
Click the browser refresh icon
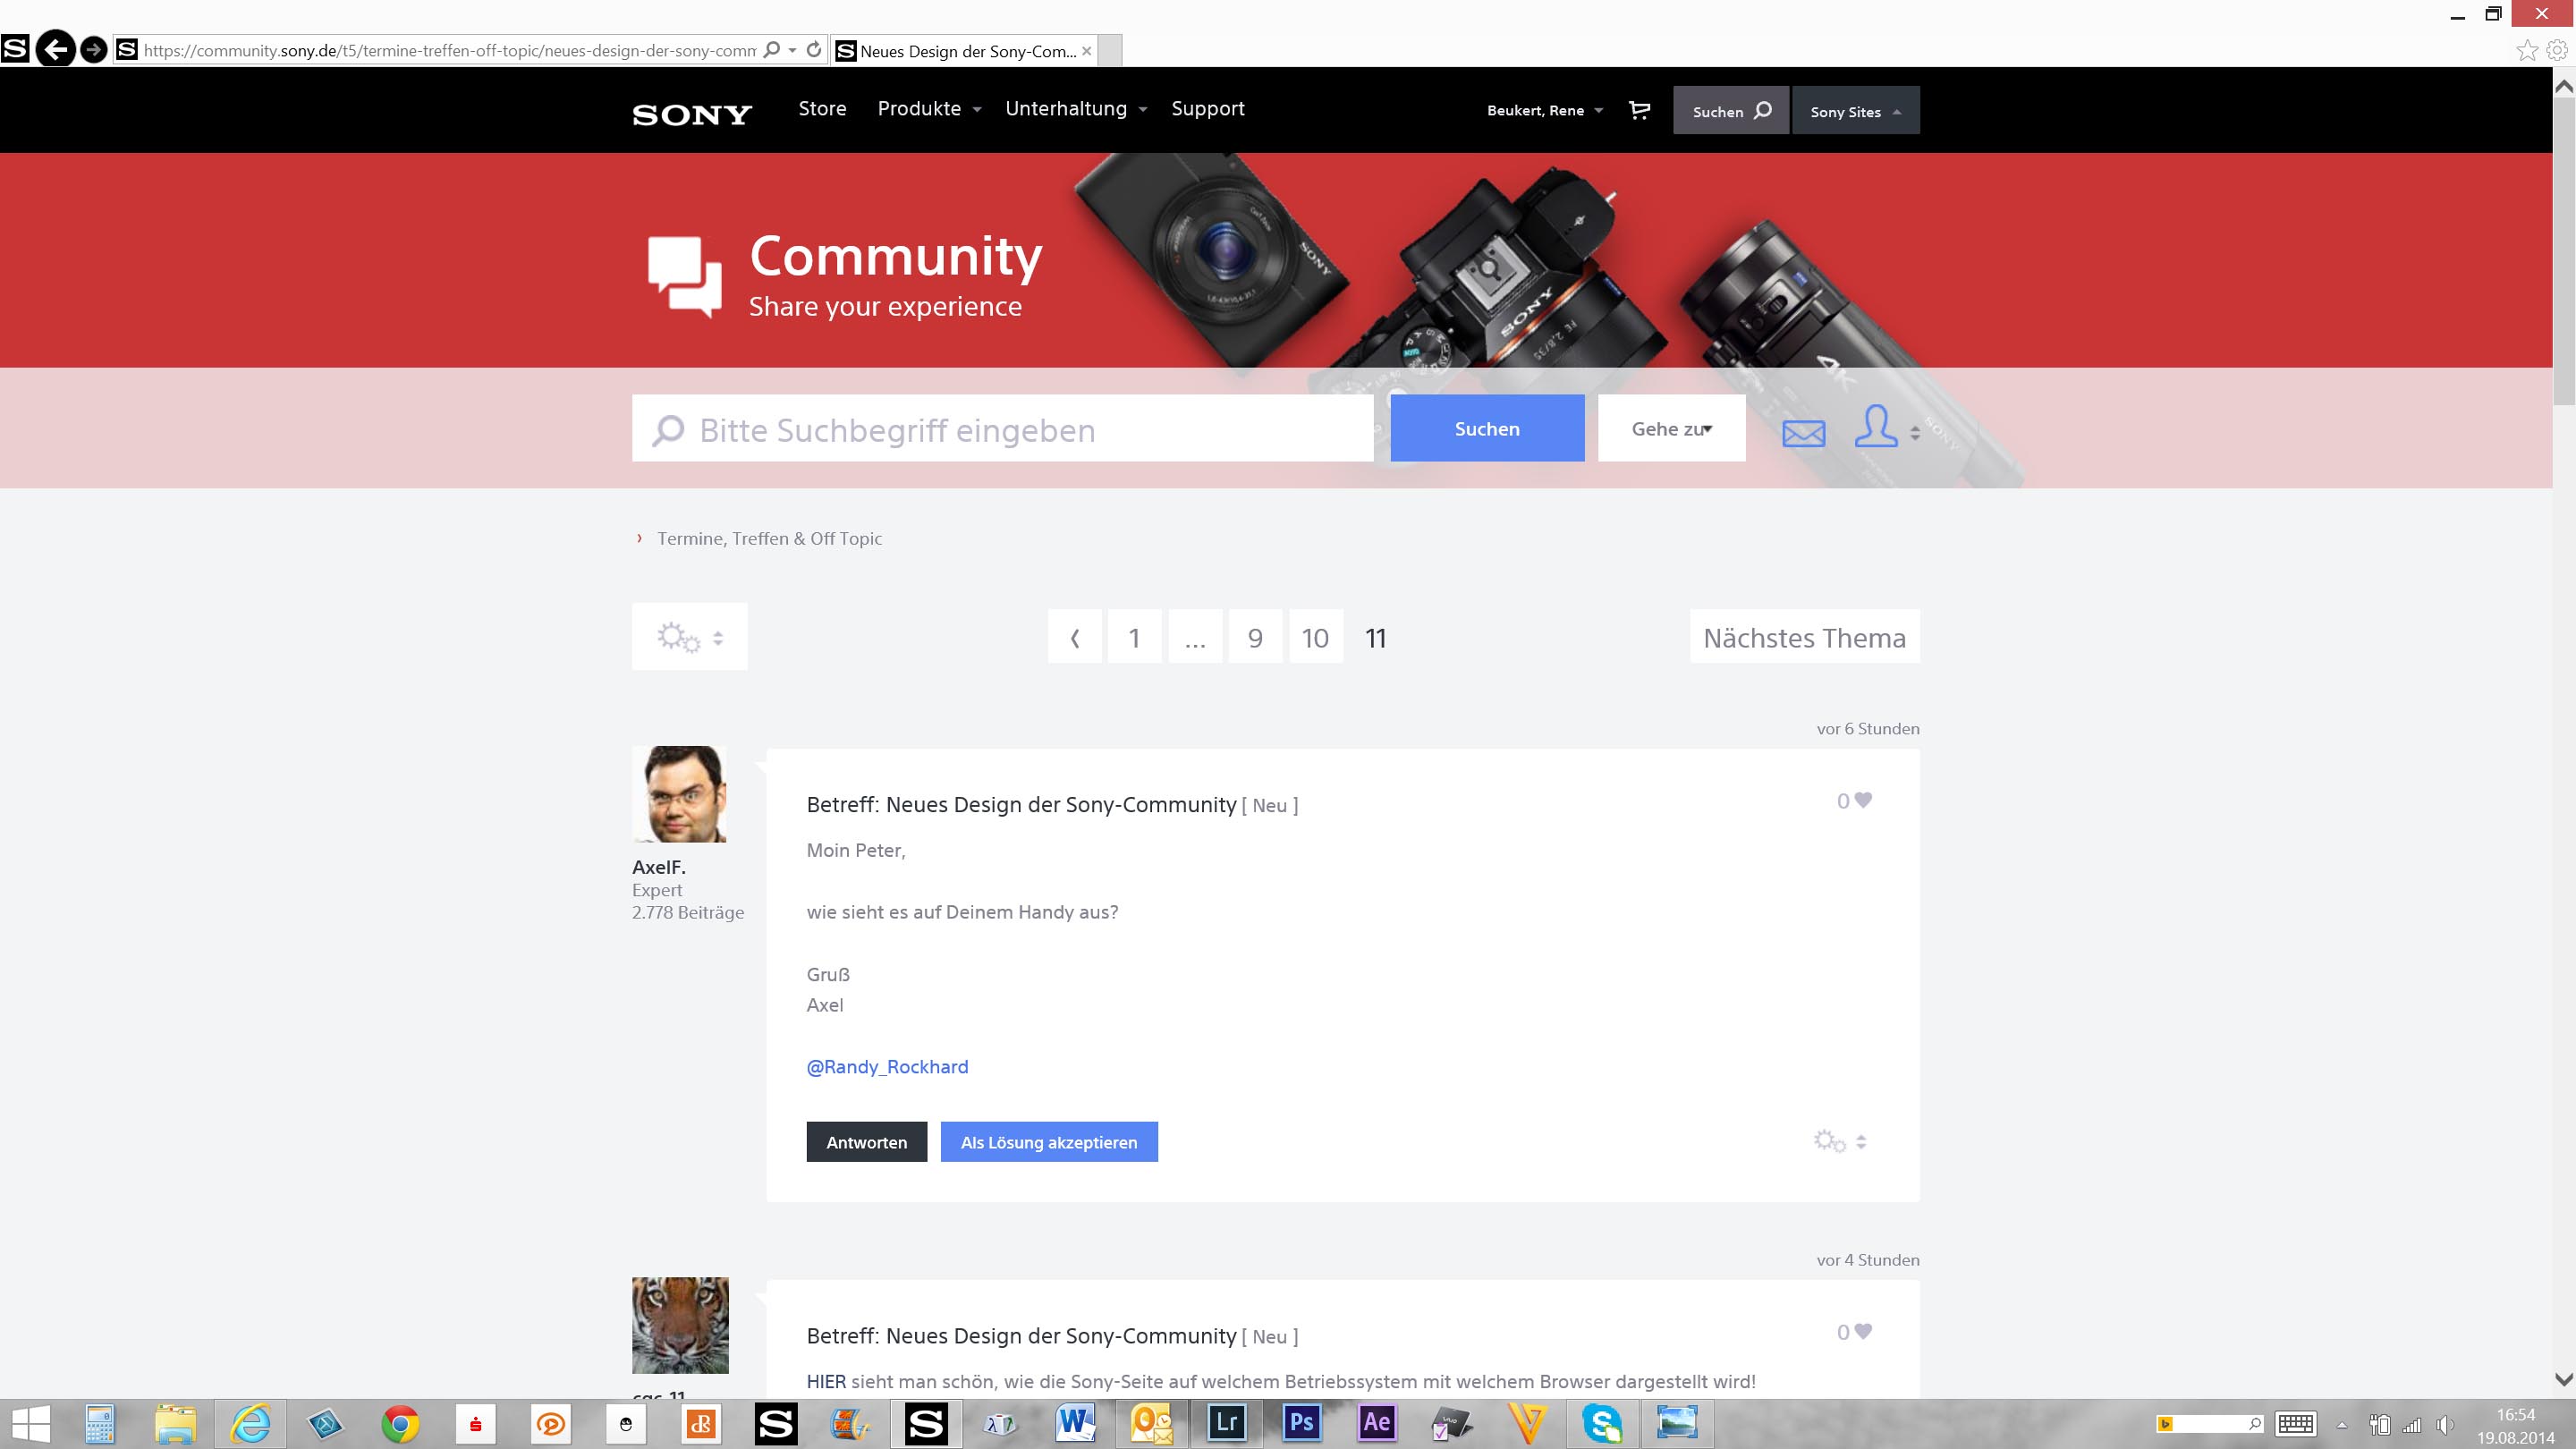814,50
